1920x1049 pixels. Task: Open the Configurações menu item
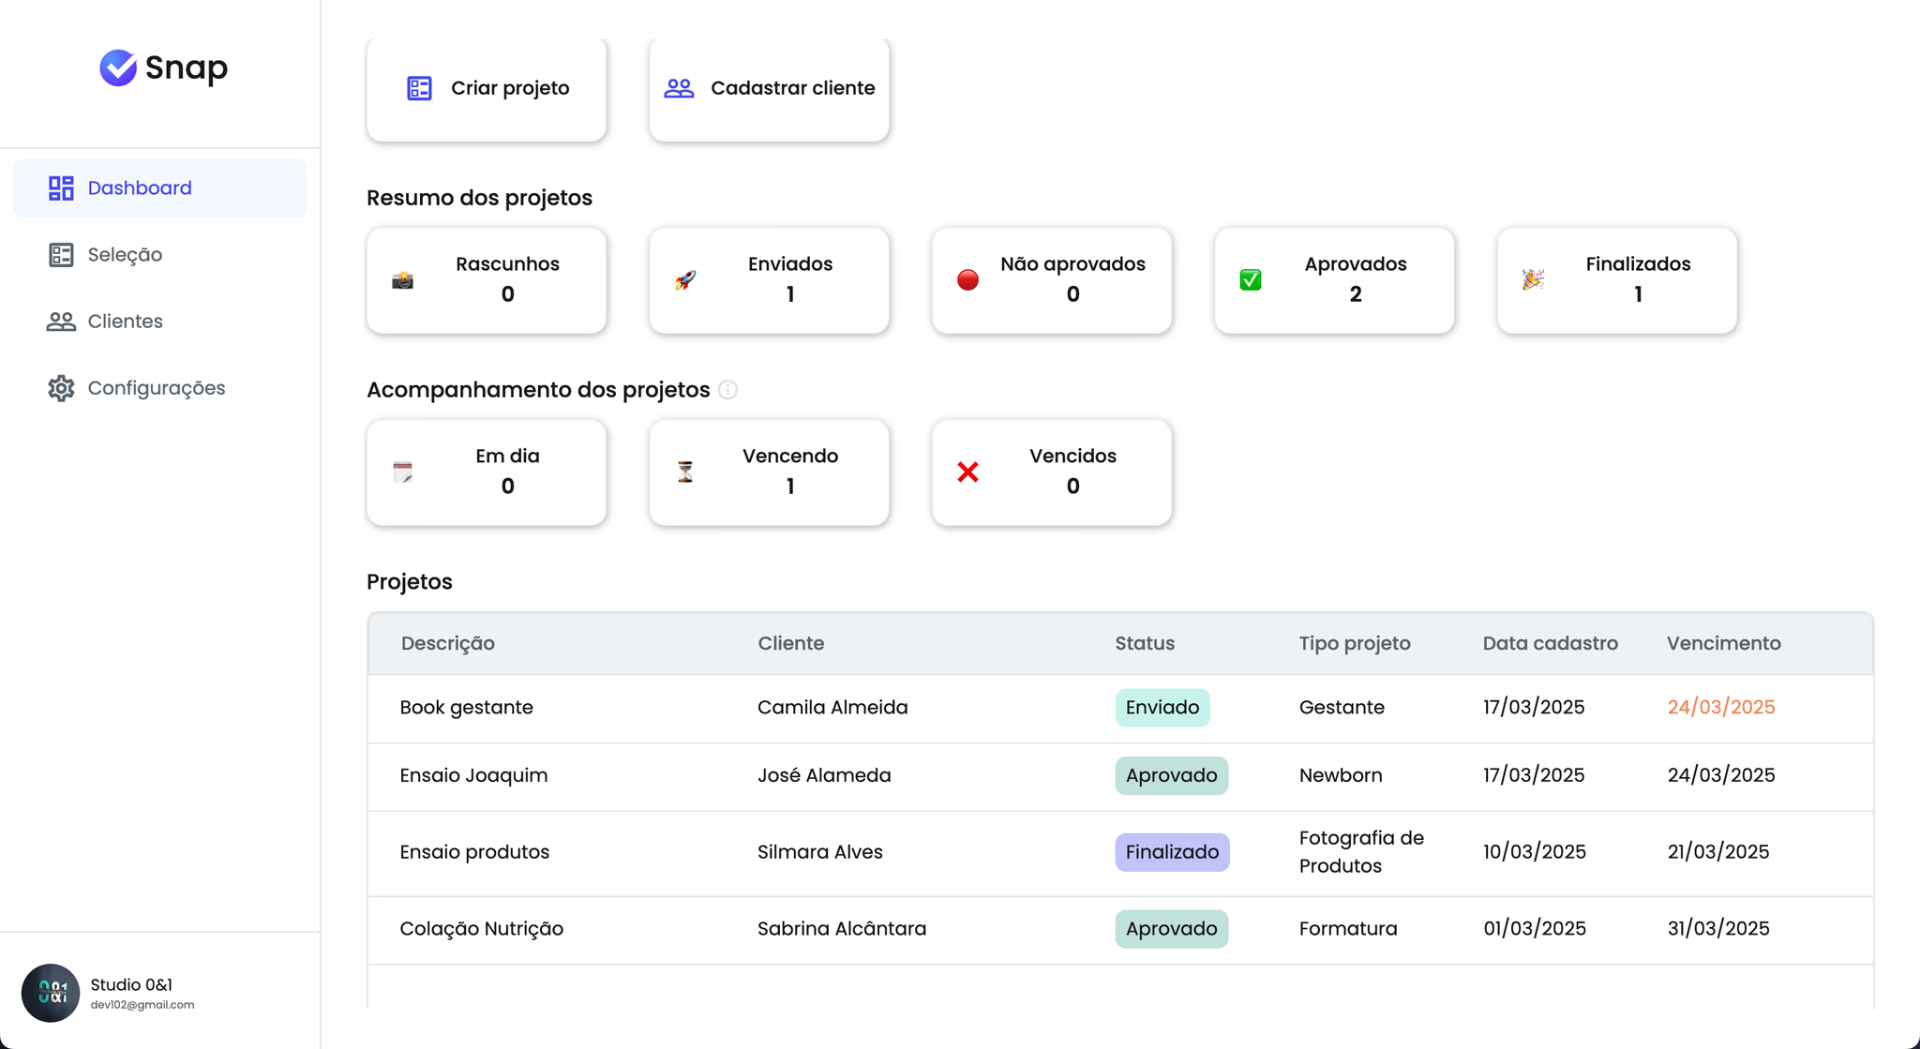point(160,388)
